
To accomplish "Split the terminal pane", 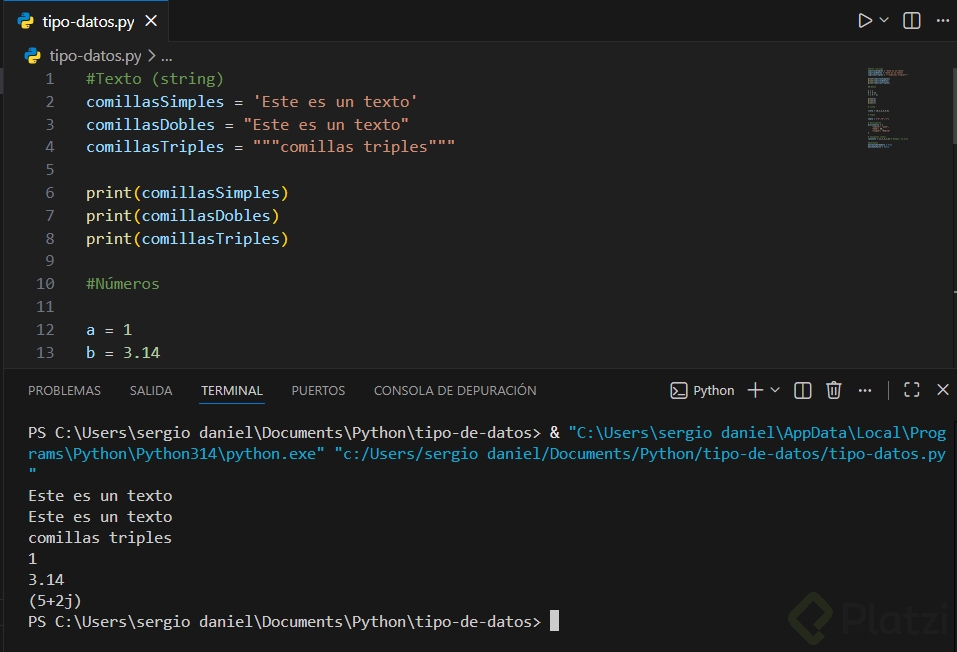I will [x=802, y=390].
